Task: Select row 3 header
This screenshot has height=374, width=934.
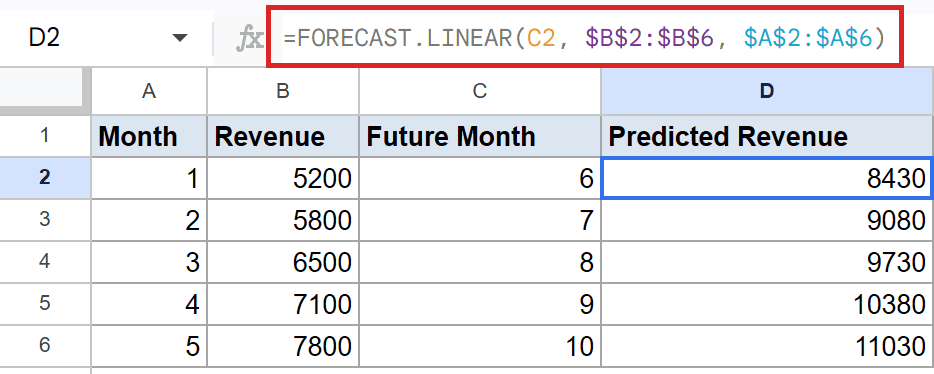Action: point(45,219)
